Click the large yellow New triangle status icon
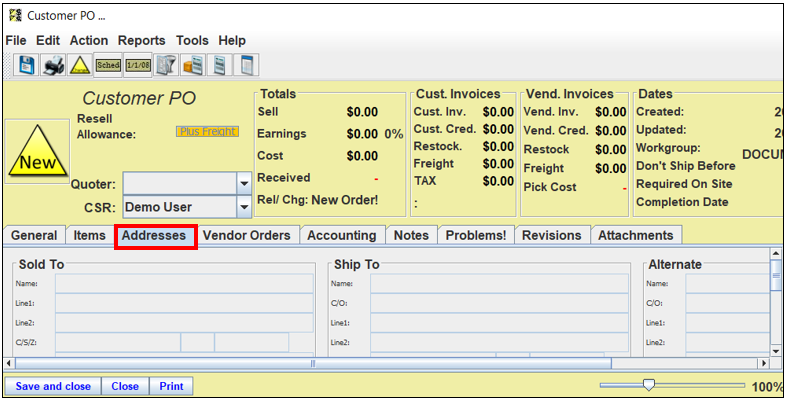Viewport: 788px width, 402px height. [x=38, y=151]
